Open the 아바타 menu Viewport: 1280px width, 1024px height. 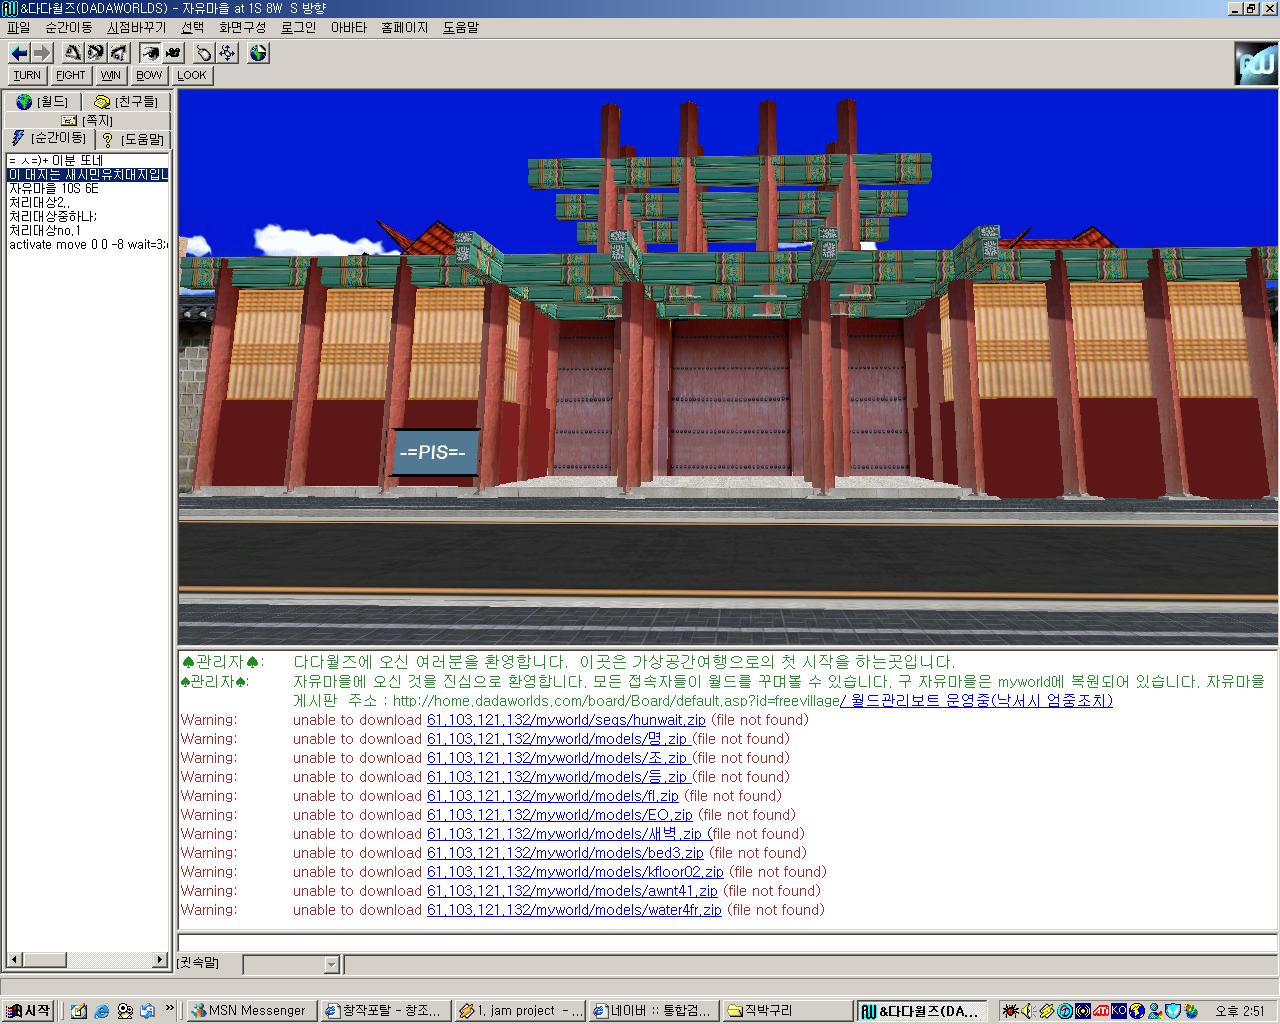(348, 28)
